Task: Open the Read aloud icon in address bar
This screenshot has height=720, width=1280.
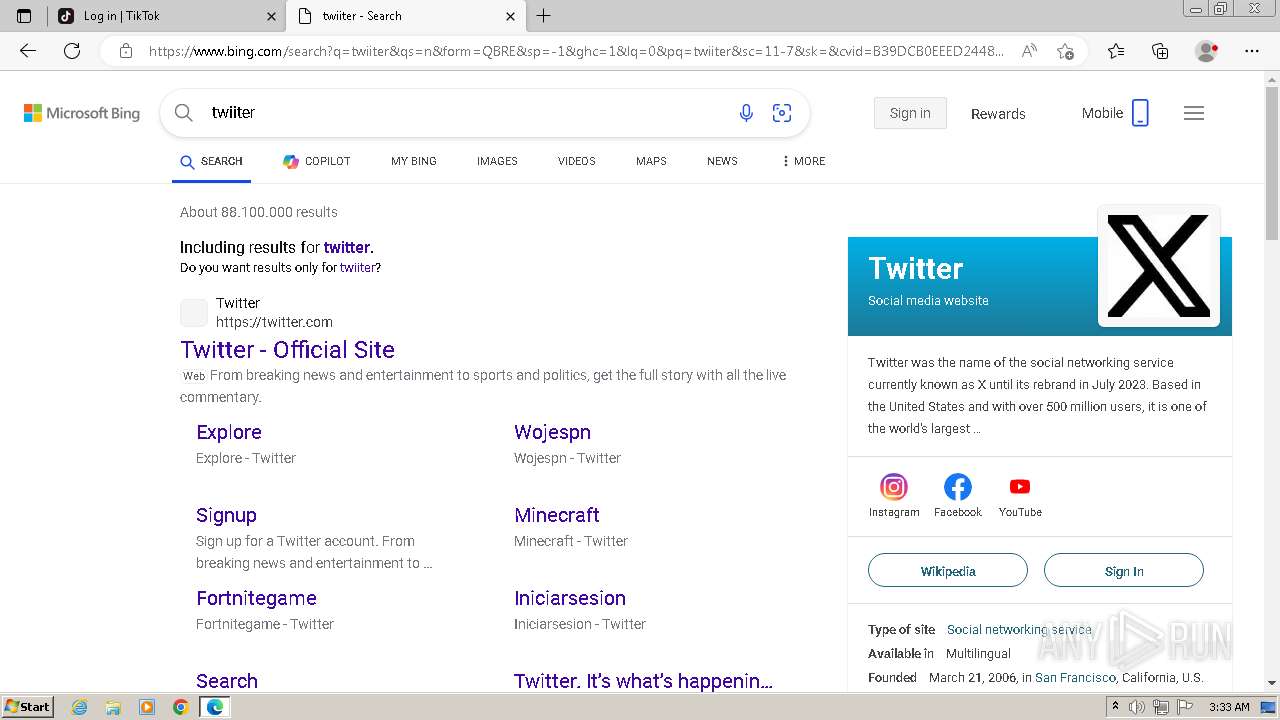Action: [1029, 51]
